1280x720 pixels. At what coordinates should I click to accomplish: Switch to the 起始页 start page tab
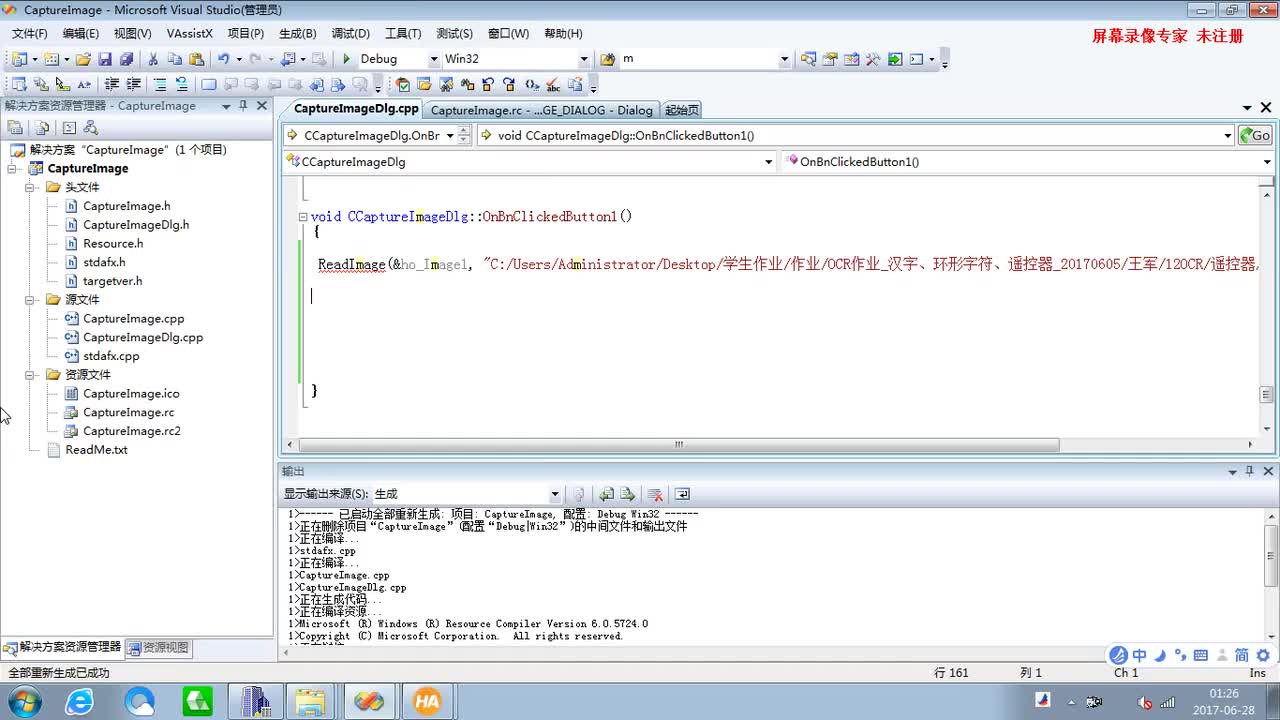tap(681, 110)
